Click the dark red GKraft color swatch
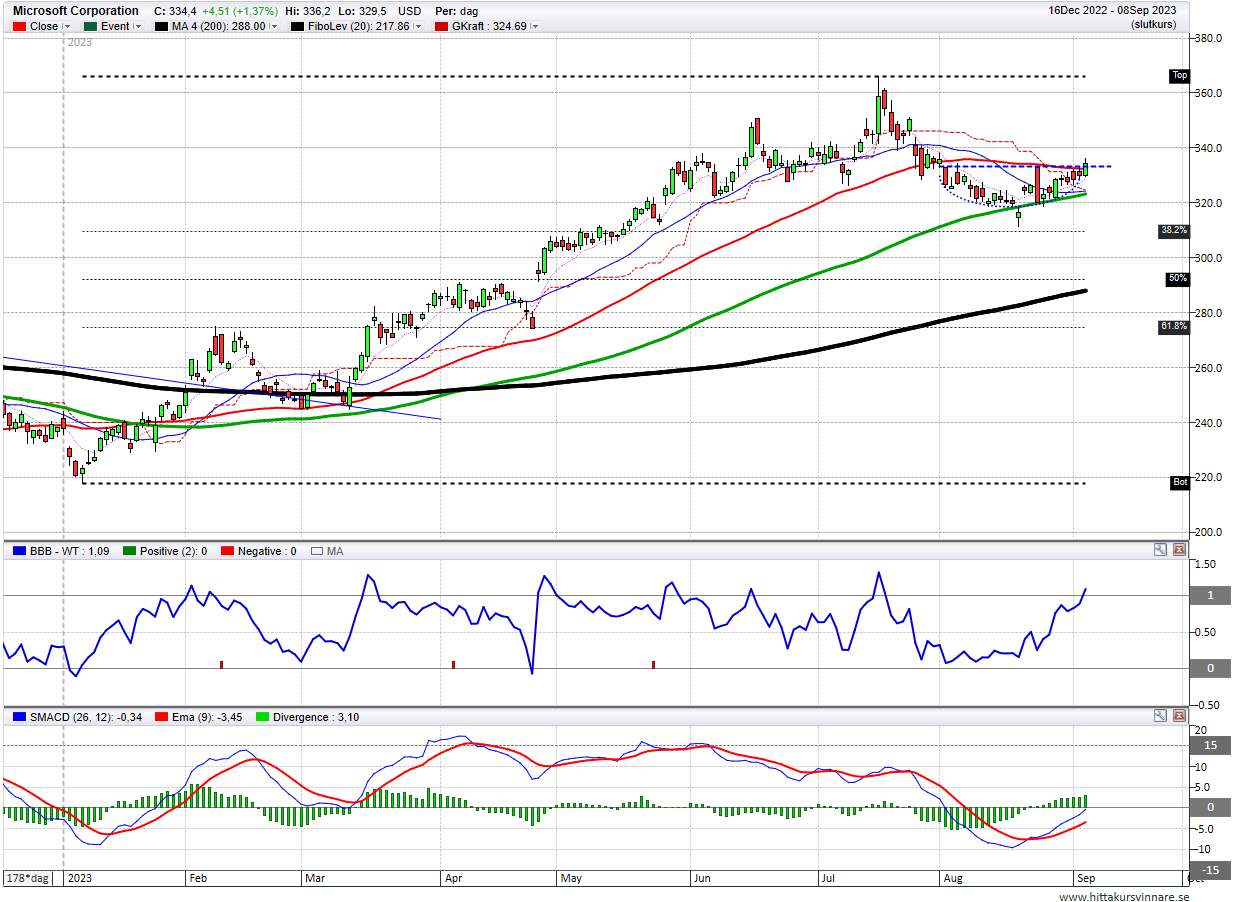The image size is (1234, 902). [439, 27]
